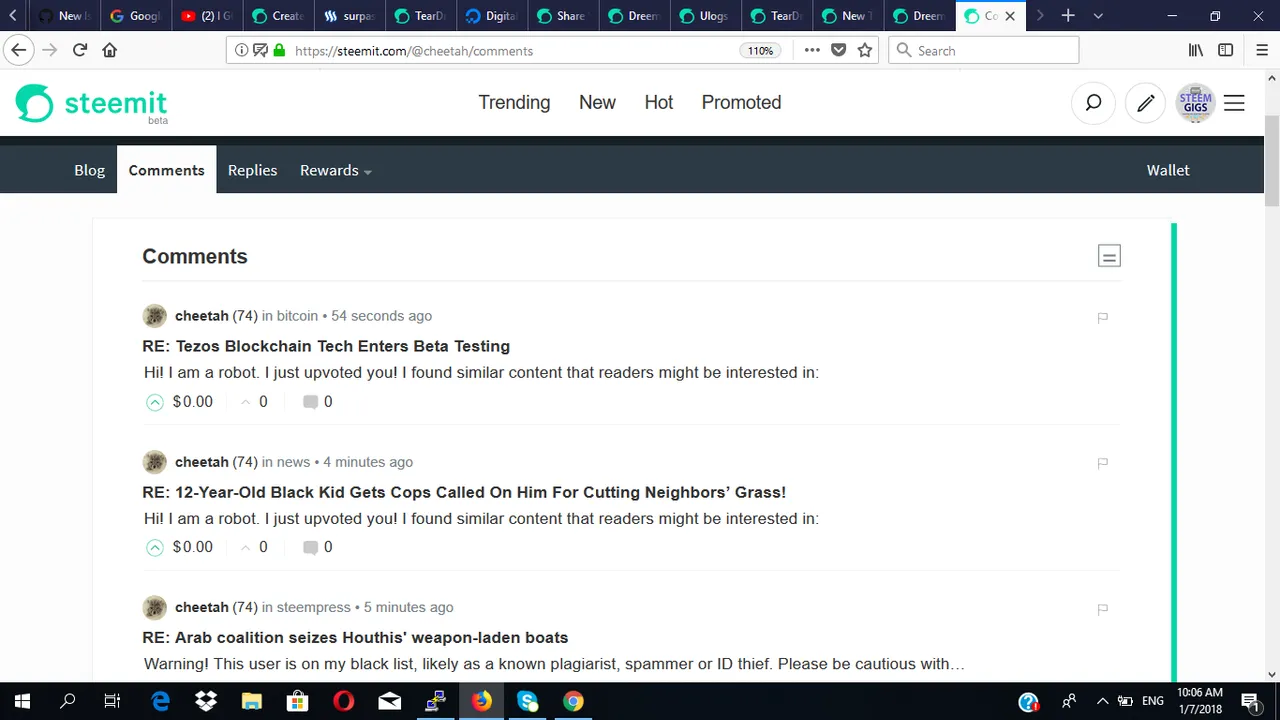The image size is (1280, 720).
Task: Open the page actions three-dot menu
Action: pos(812,50)
